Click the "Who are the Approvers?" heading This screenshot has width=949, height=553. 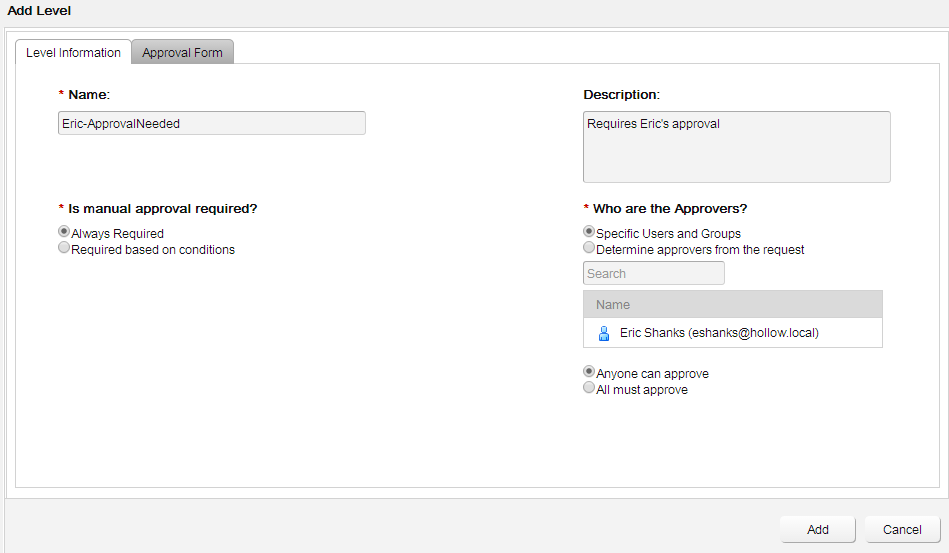(670, 209)
